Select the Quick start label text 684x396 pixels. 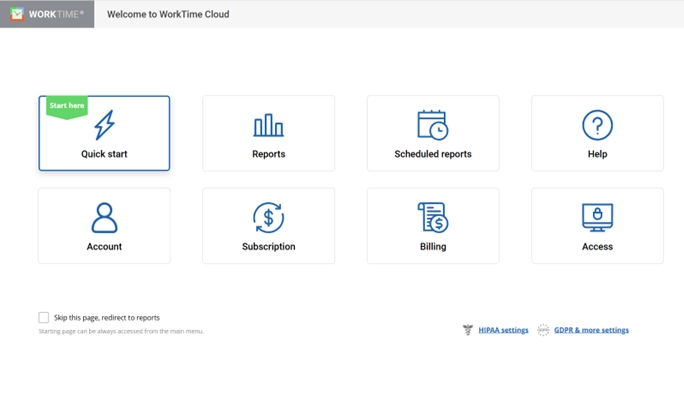(104, 154)
